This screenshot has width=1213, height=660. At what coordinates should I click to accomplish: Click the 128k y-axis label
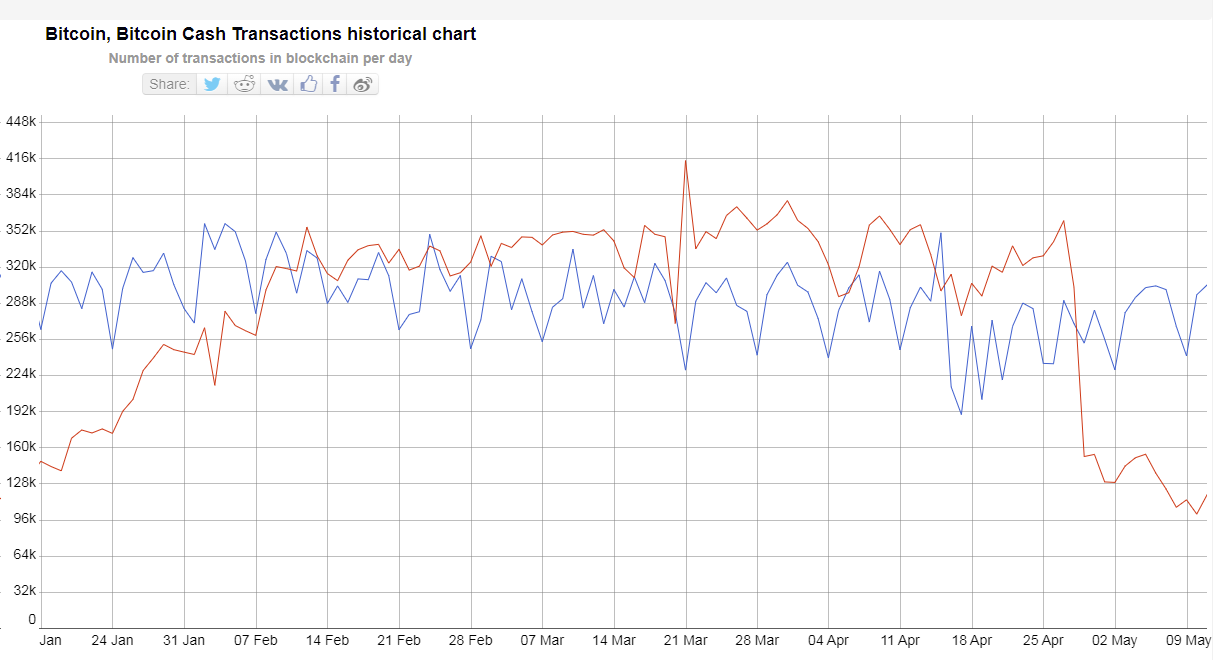click(x=21, y=483)
